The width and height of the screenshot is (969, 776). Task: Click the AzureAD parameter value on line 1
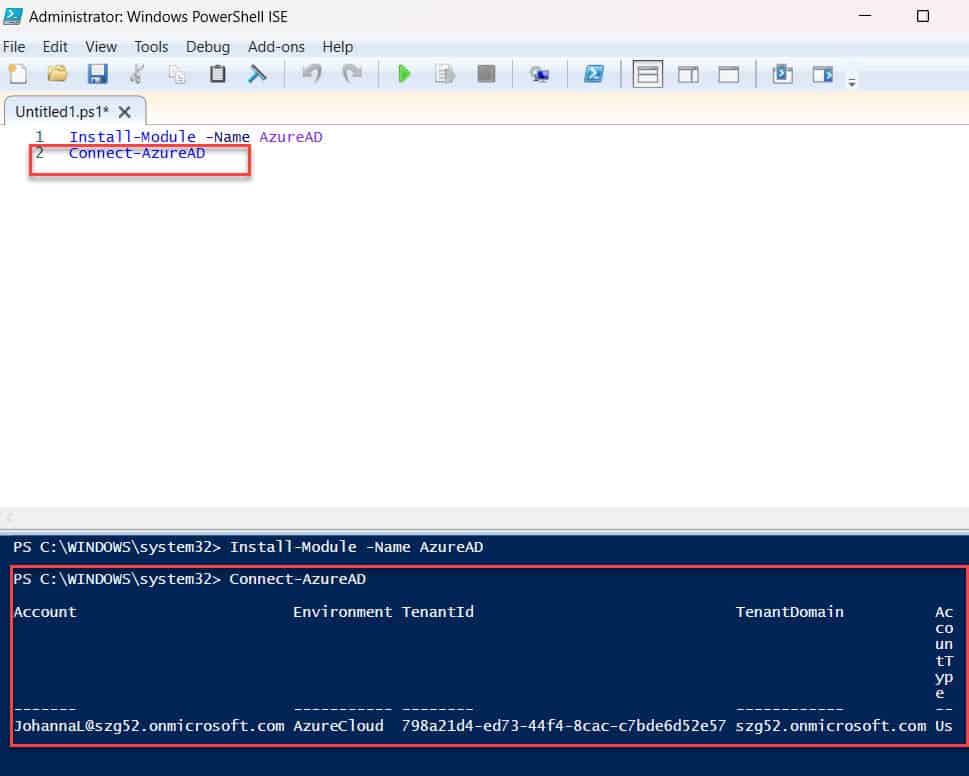pos(290,137)
